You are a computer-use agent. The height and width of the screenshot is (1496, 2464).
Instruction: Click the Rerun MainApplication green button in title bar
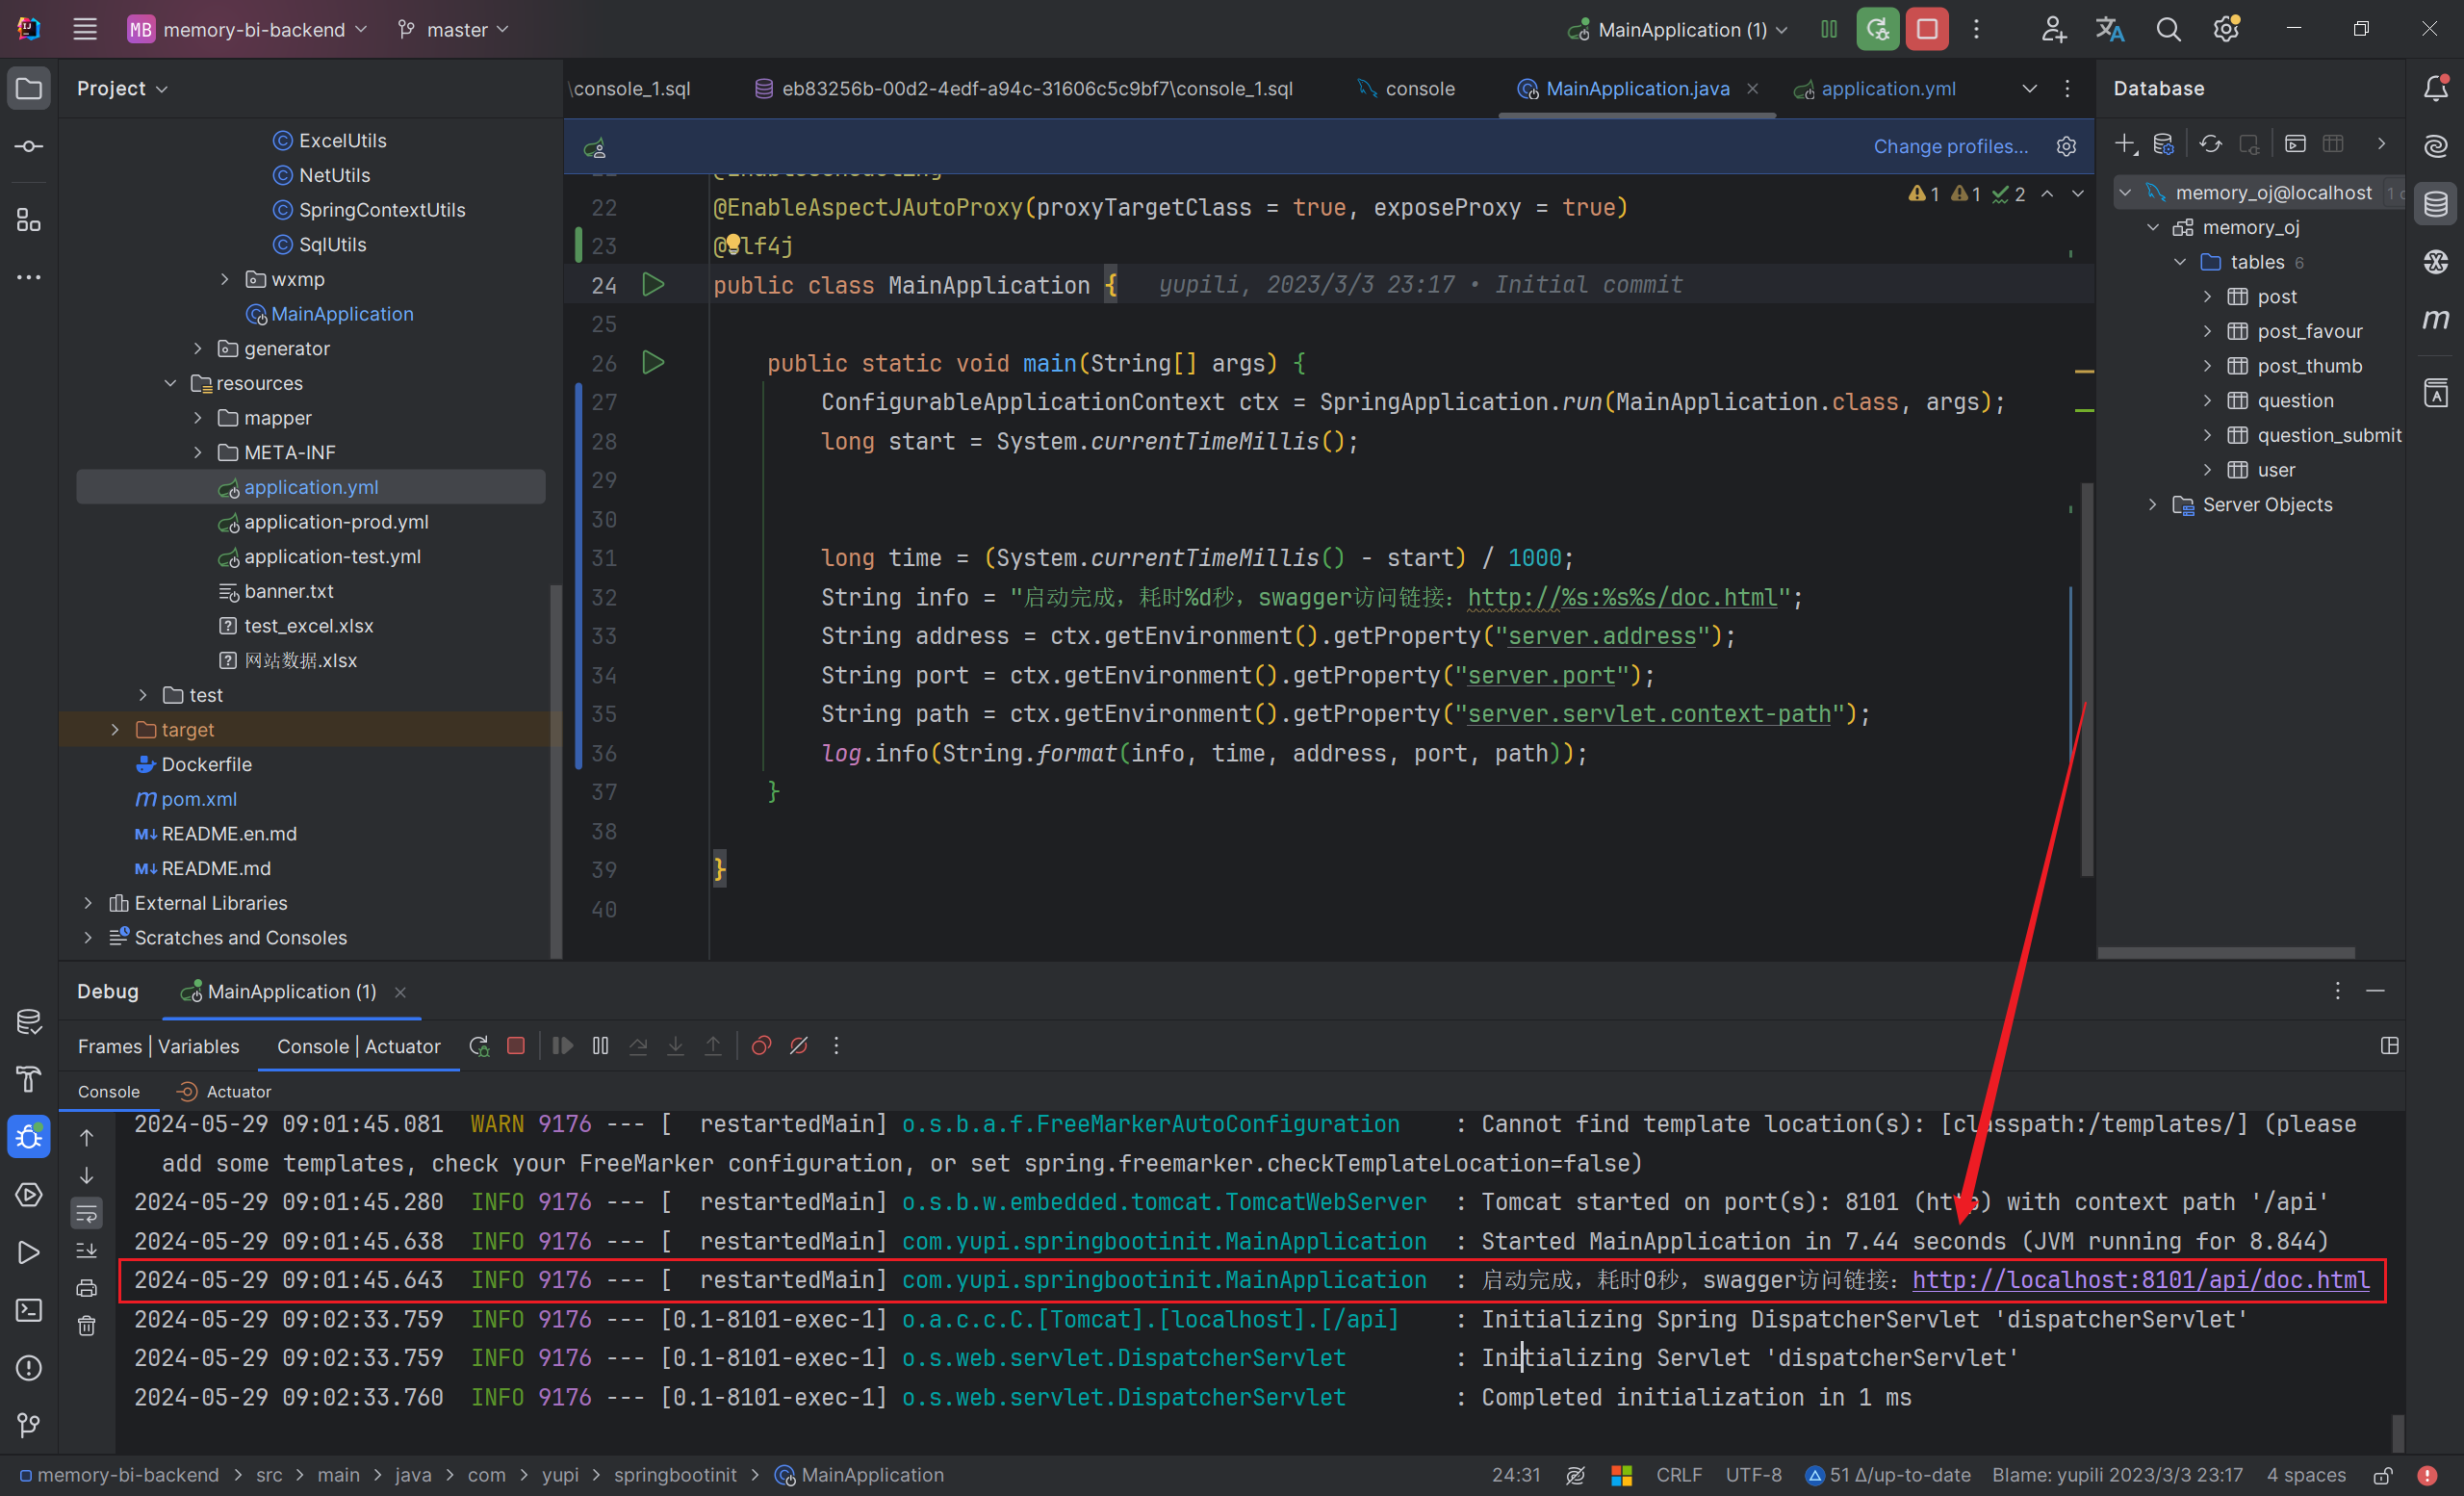[1877, 29]
